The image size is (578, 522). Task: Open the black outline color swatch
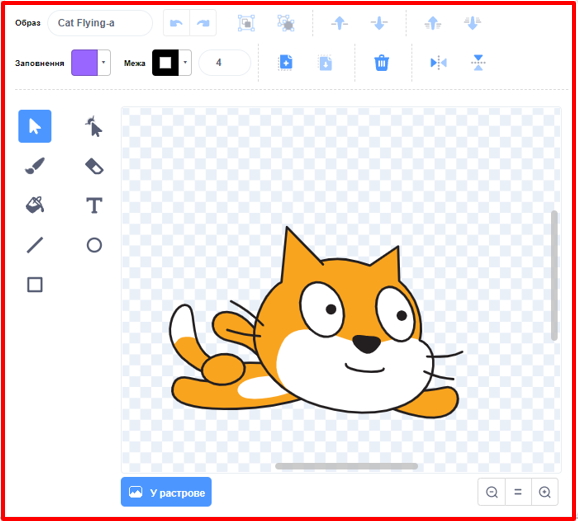pos(165,63)
